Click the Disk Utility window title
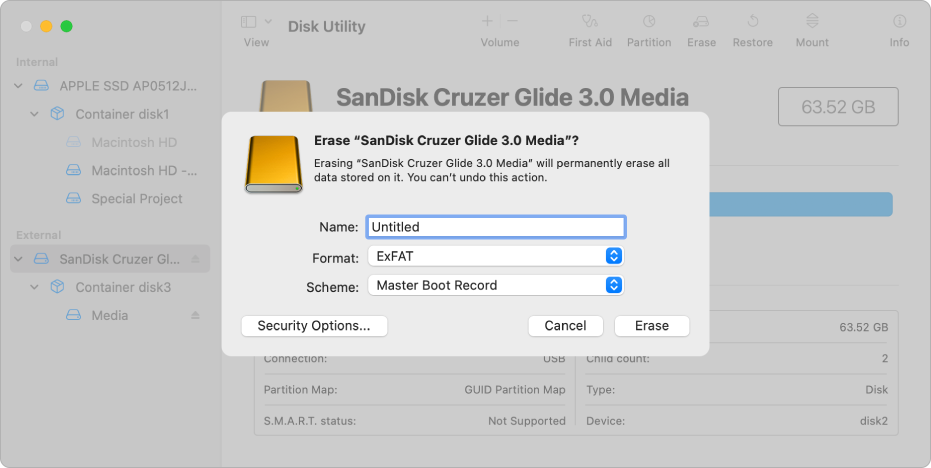Viewport: 931px width, 468px height. click(327, 27)
